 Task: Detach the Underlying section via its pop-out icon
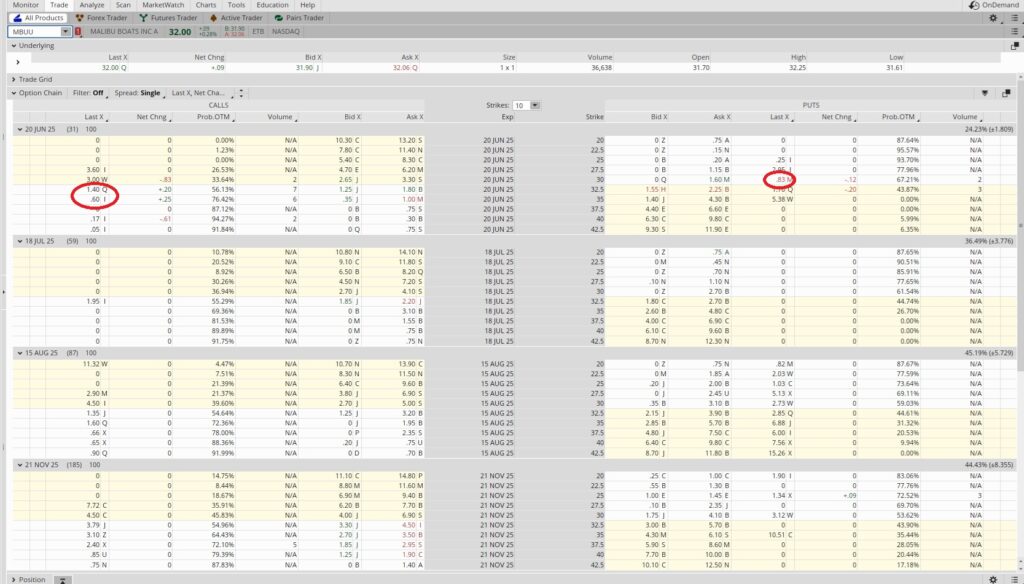click(1014, 46)
